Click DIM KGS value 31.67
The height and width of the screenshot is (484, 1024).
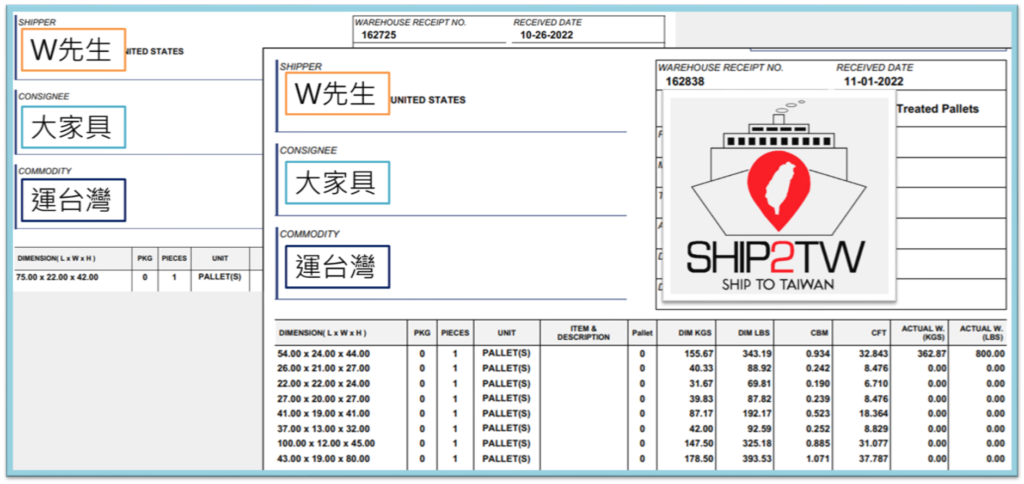point(701,383)
